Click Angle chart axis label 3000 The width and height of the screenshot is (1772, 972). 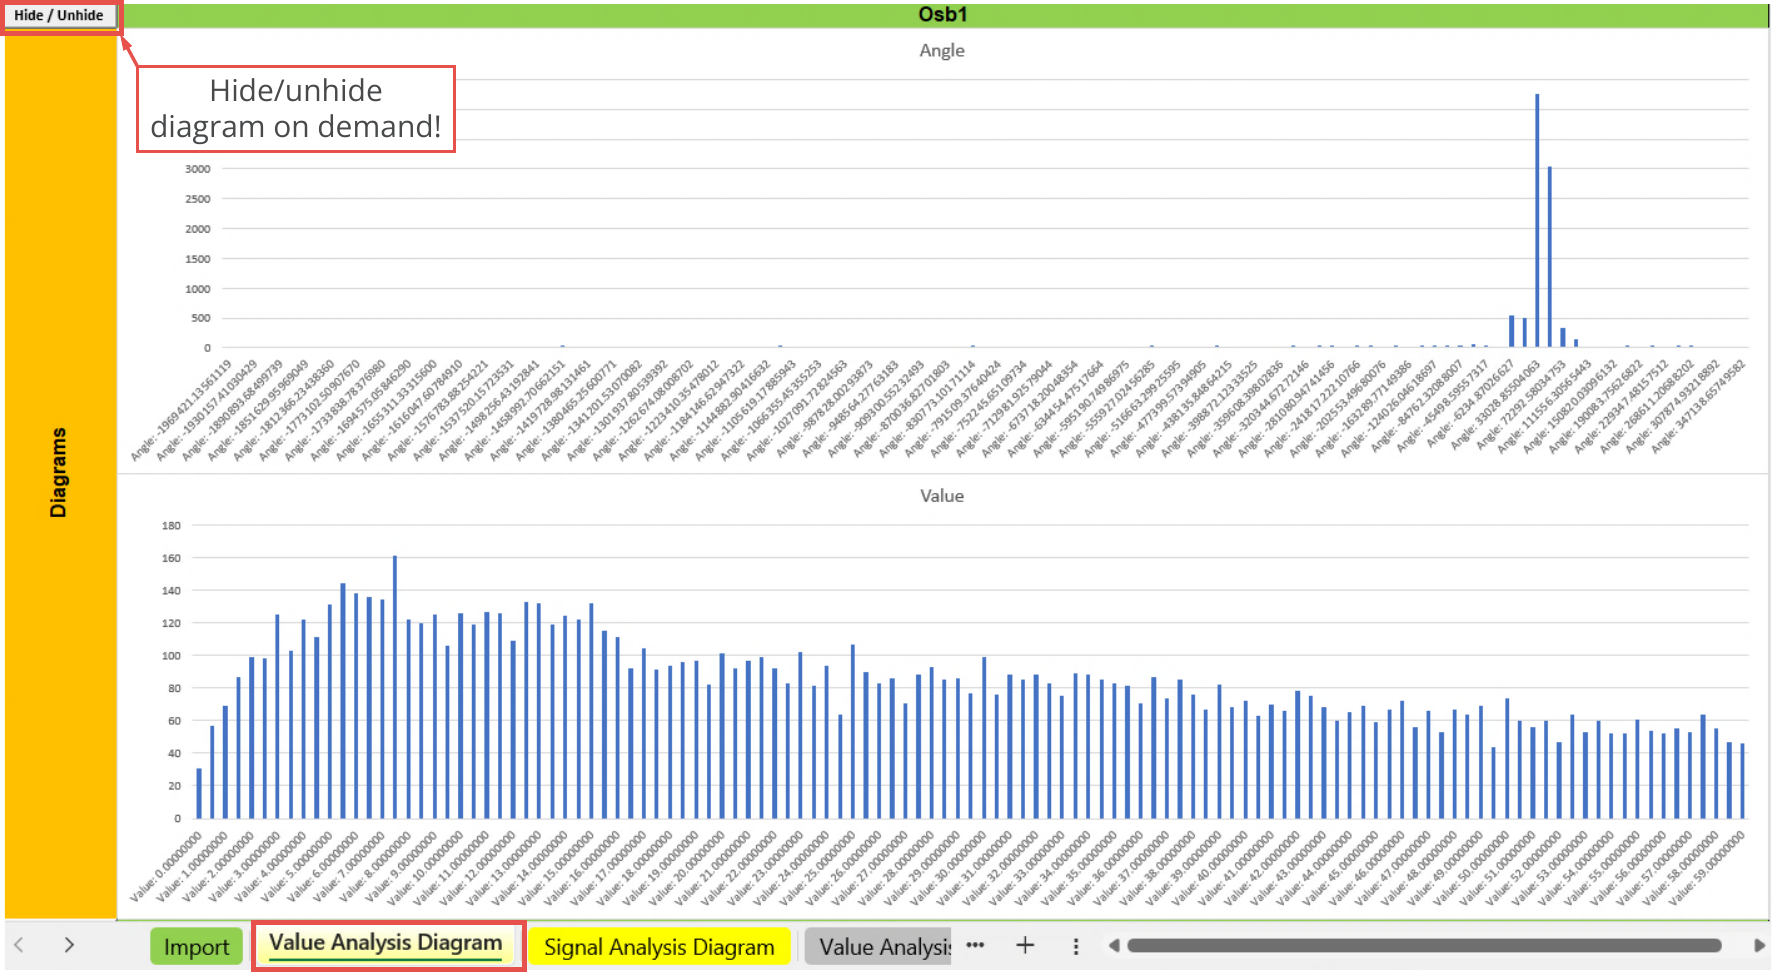pyautogui.click(x=197, y=169)
